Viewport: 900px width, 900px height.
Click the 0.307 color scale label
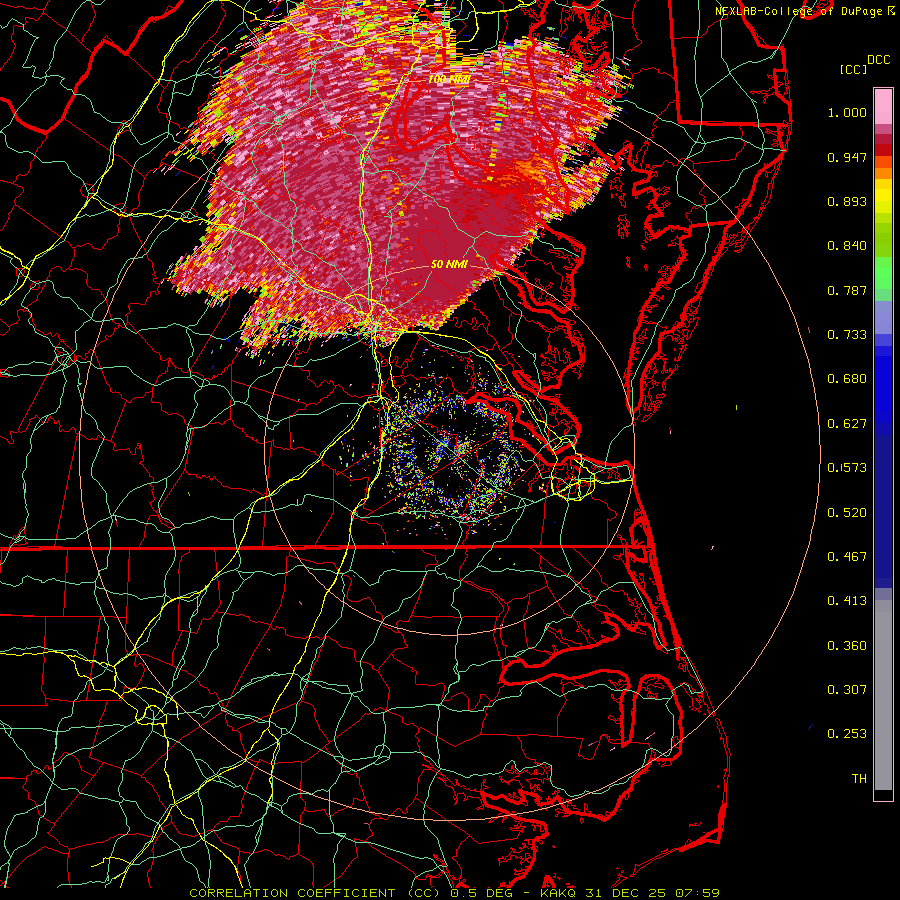click(847, 690)
